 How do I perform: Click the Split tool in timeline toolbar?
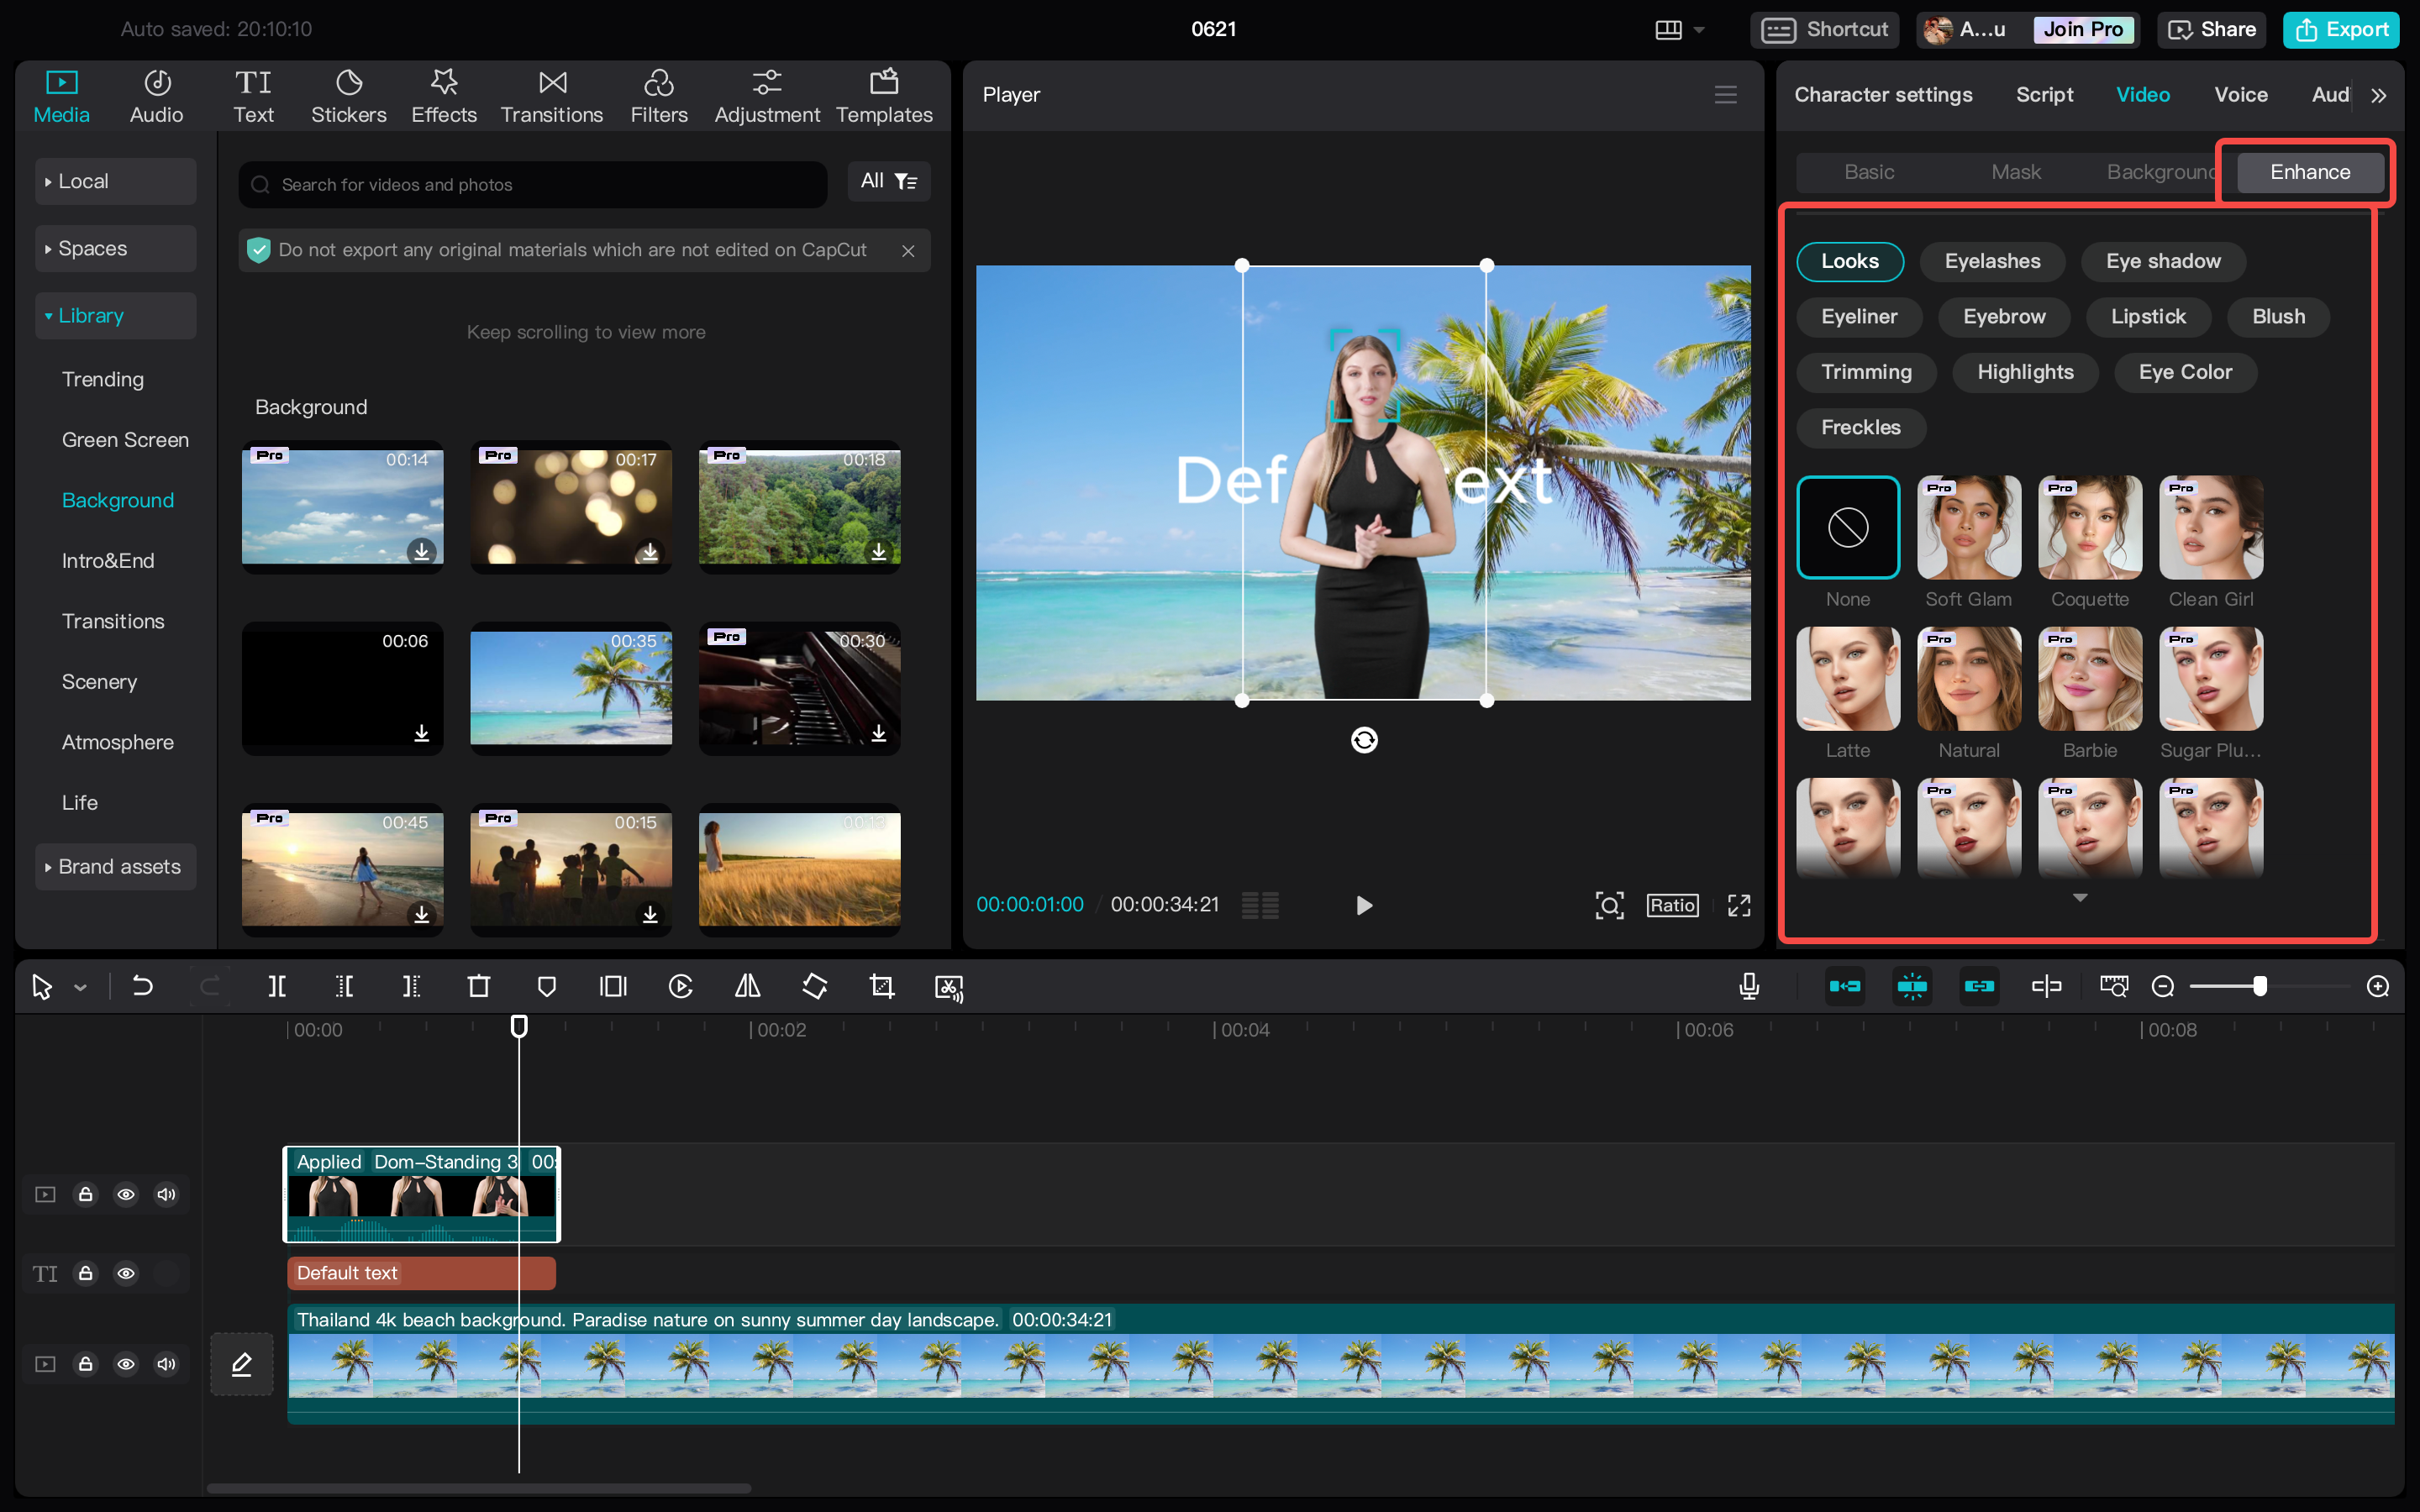click(277, 987)
